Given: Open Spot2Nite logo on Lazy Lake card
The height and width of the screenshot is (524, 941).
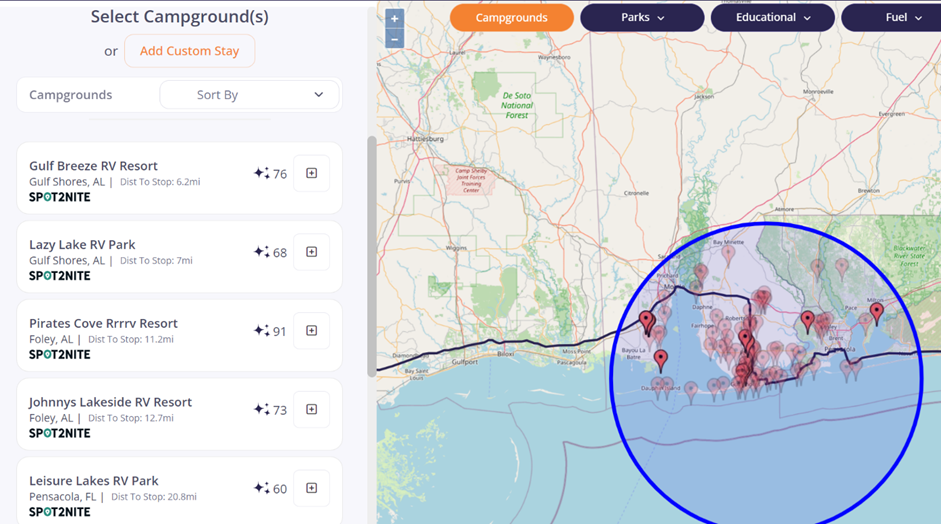Looking at the screenshot, I should pos(59,276).
